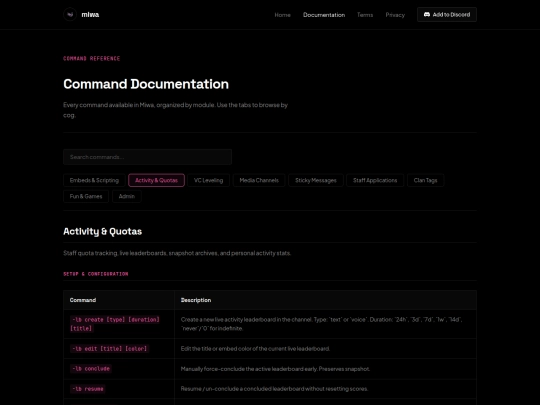Switch to the Media Channels tab
This screenshot has width=540, height=405.
[x=259, y=180]
